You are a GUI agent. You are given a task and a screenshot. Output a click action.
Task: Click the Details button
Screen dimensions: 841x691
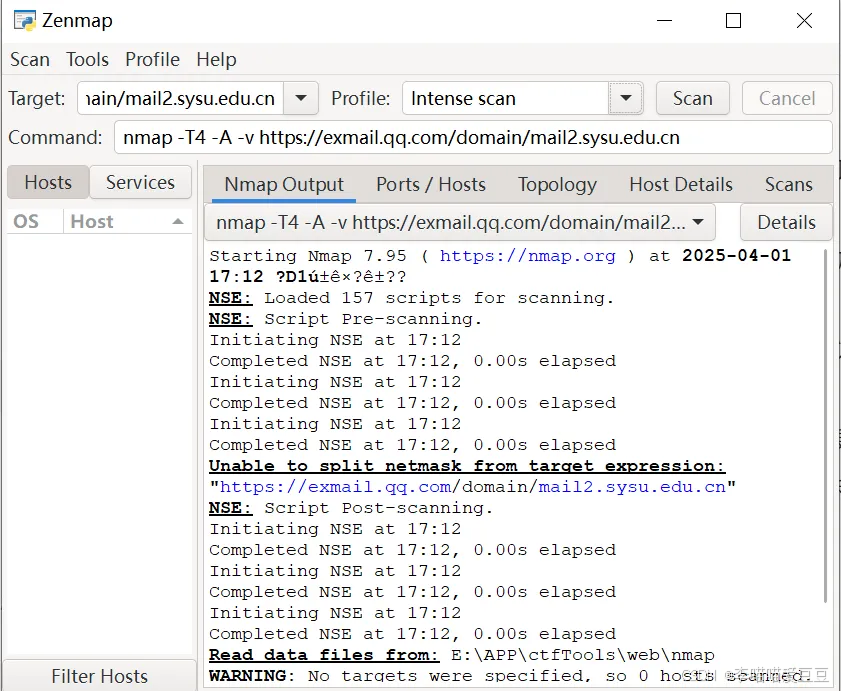786,222
